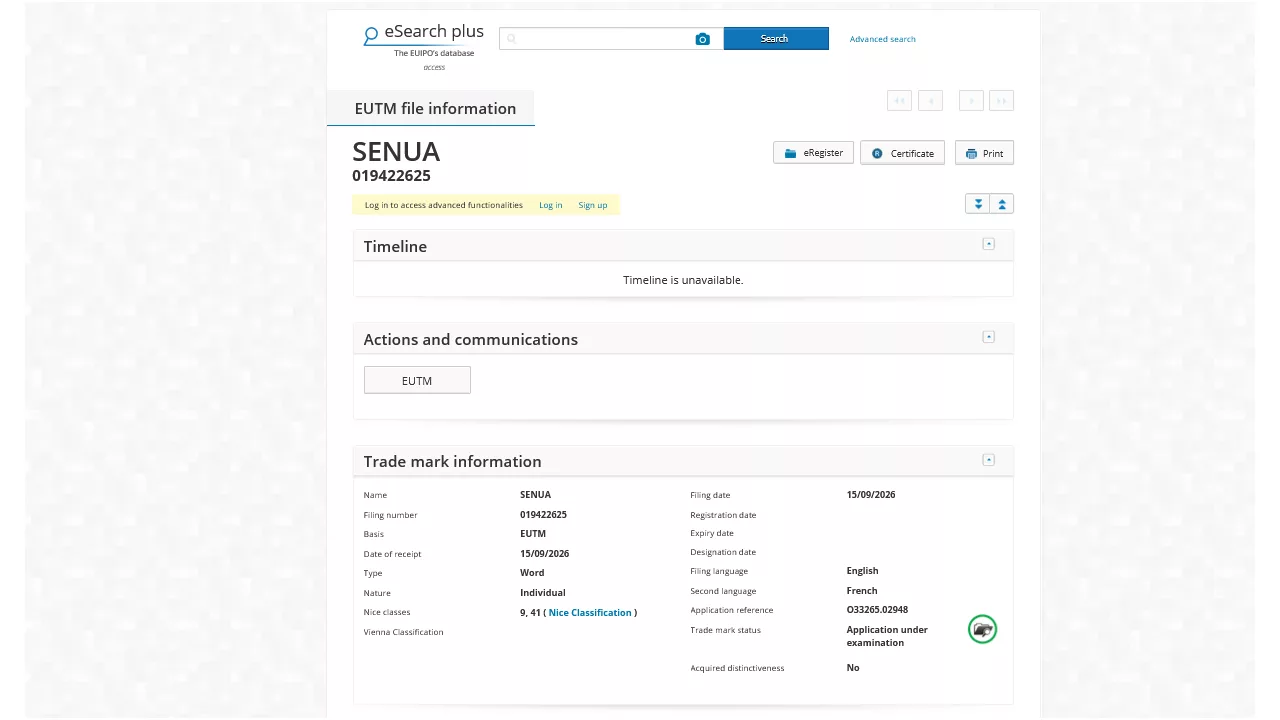Screen dimensions: 1280x720
Task: Expand all sections with double-down arrow
Action: click(978, 204)
